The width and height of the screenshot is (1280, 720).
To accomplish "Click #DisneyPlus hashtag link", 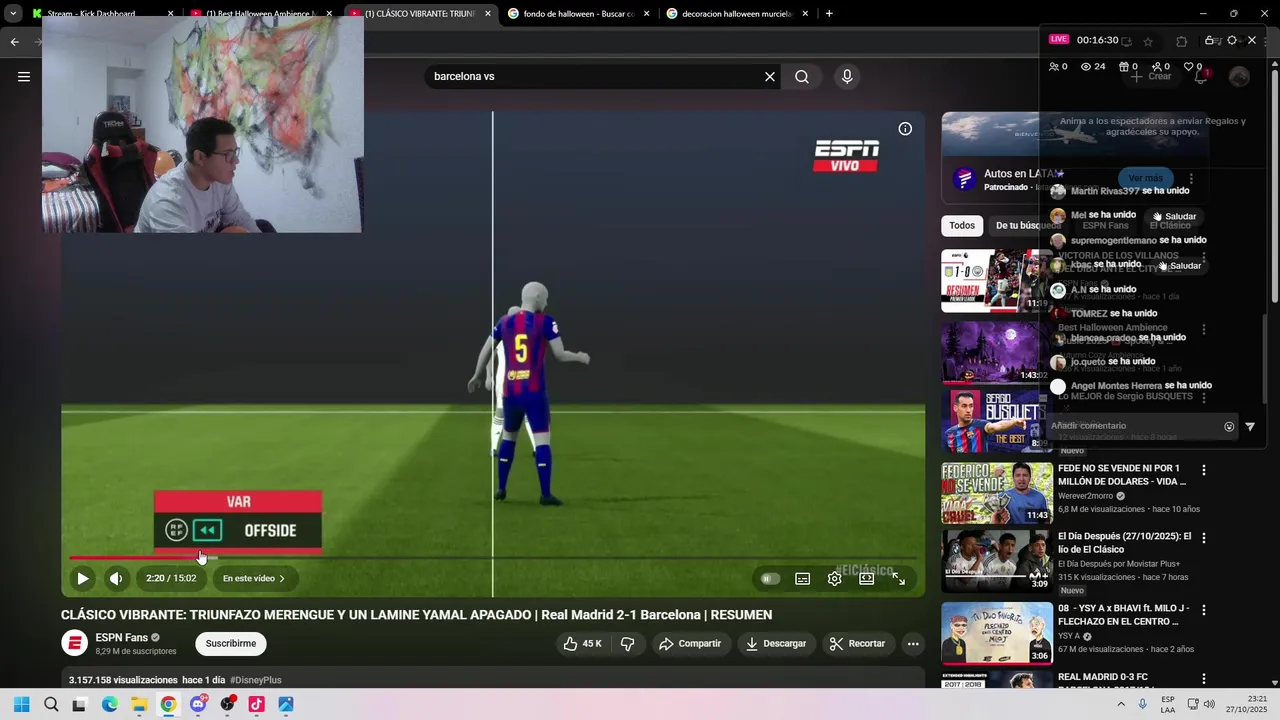I will [x=256, y=680].
